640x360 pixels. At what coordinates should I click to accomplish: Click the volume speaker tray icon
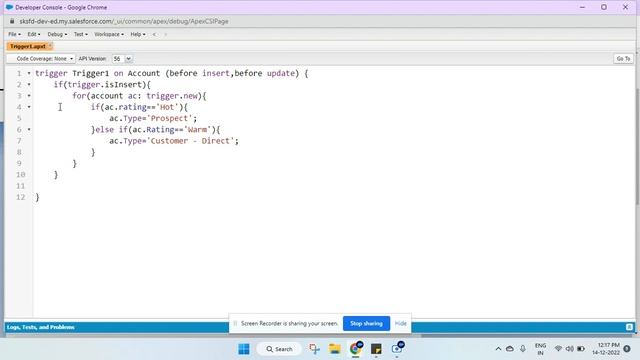point(569,349)
